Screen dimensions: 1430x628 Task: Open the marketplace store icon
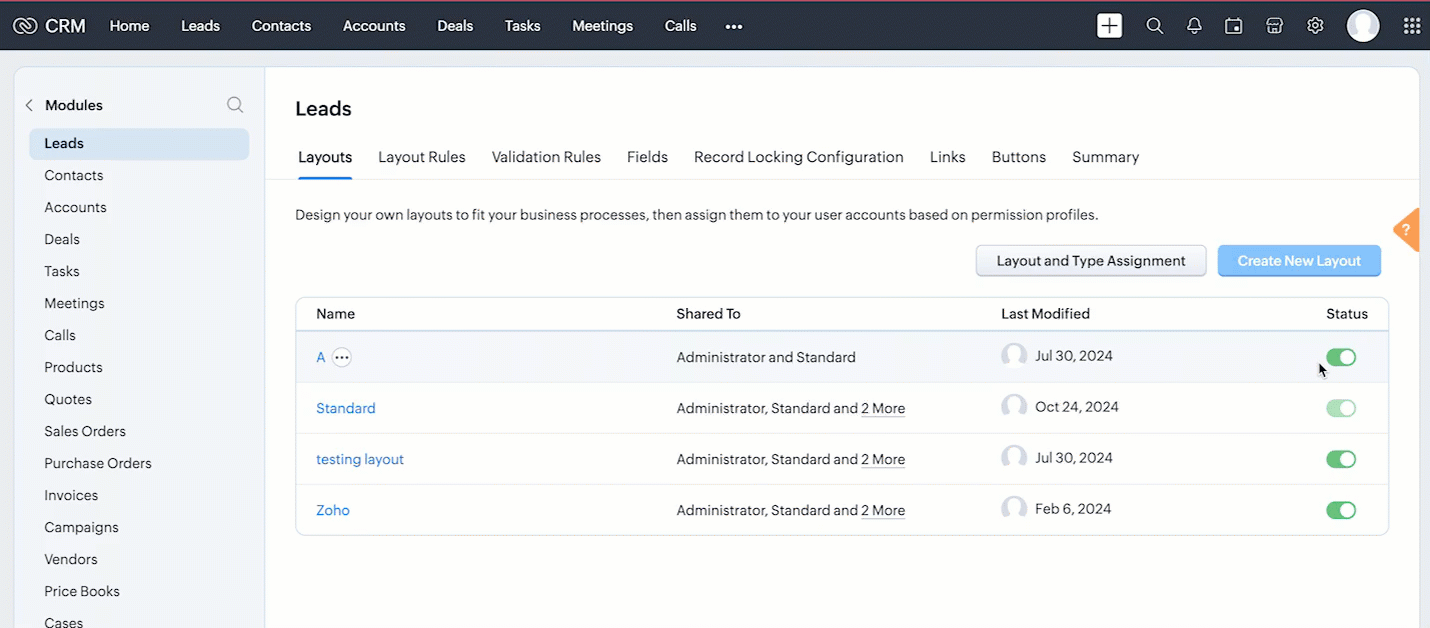1274,26
